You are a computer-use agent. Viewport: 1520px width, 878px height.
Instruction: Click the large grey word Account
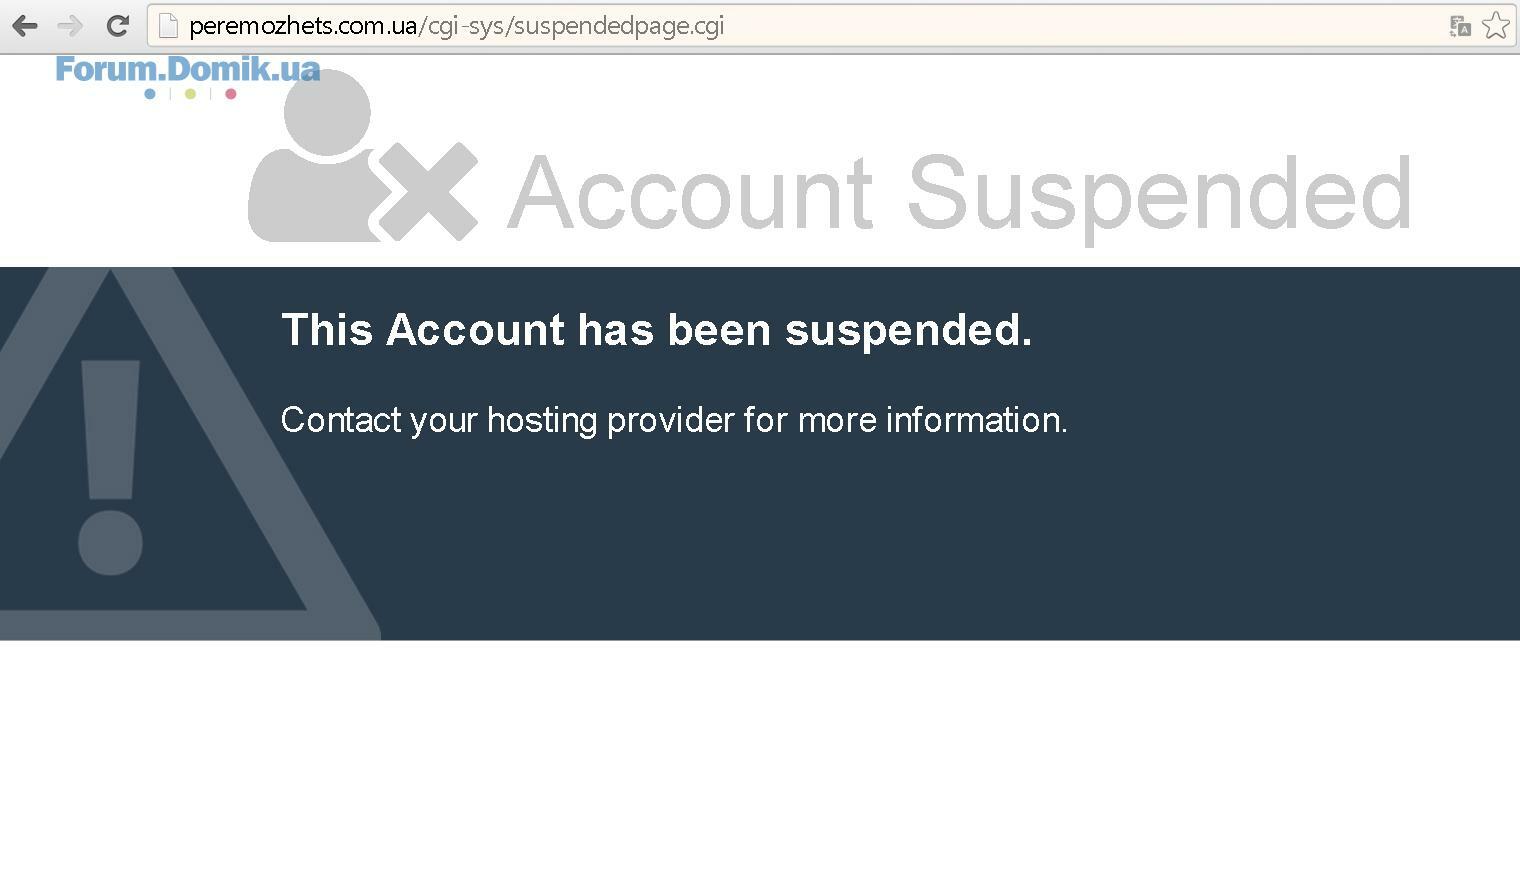point(691,192)
